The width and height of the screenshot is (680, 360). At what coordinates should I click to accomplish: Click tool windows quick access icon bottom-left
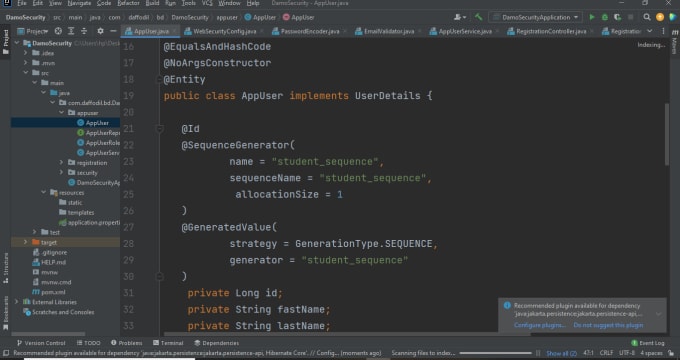tap(5, 353)
